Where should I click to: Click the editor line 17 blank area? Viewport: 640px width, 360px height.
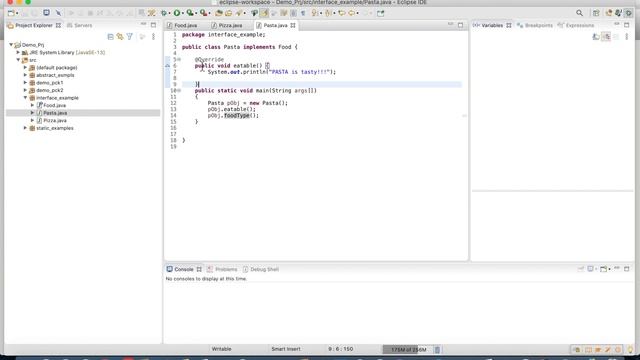pyautogui.click(x=322, y=134)
